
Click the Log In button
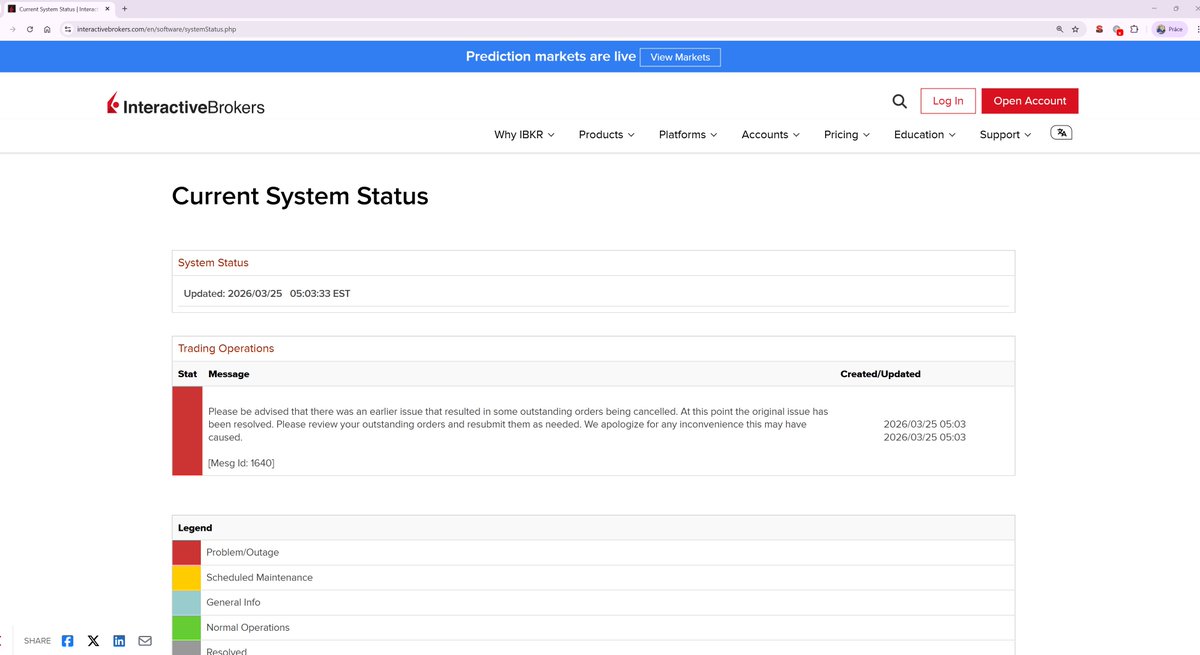948,101
